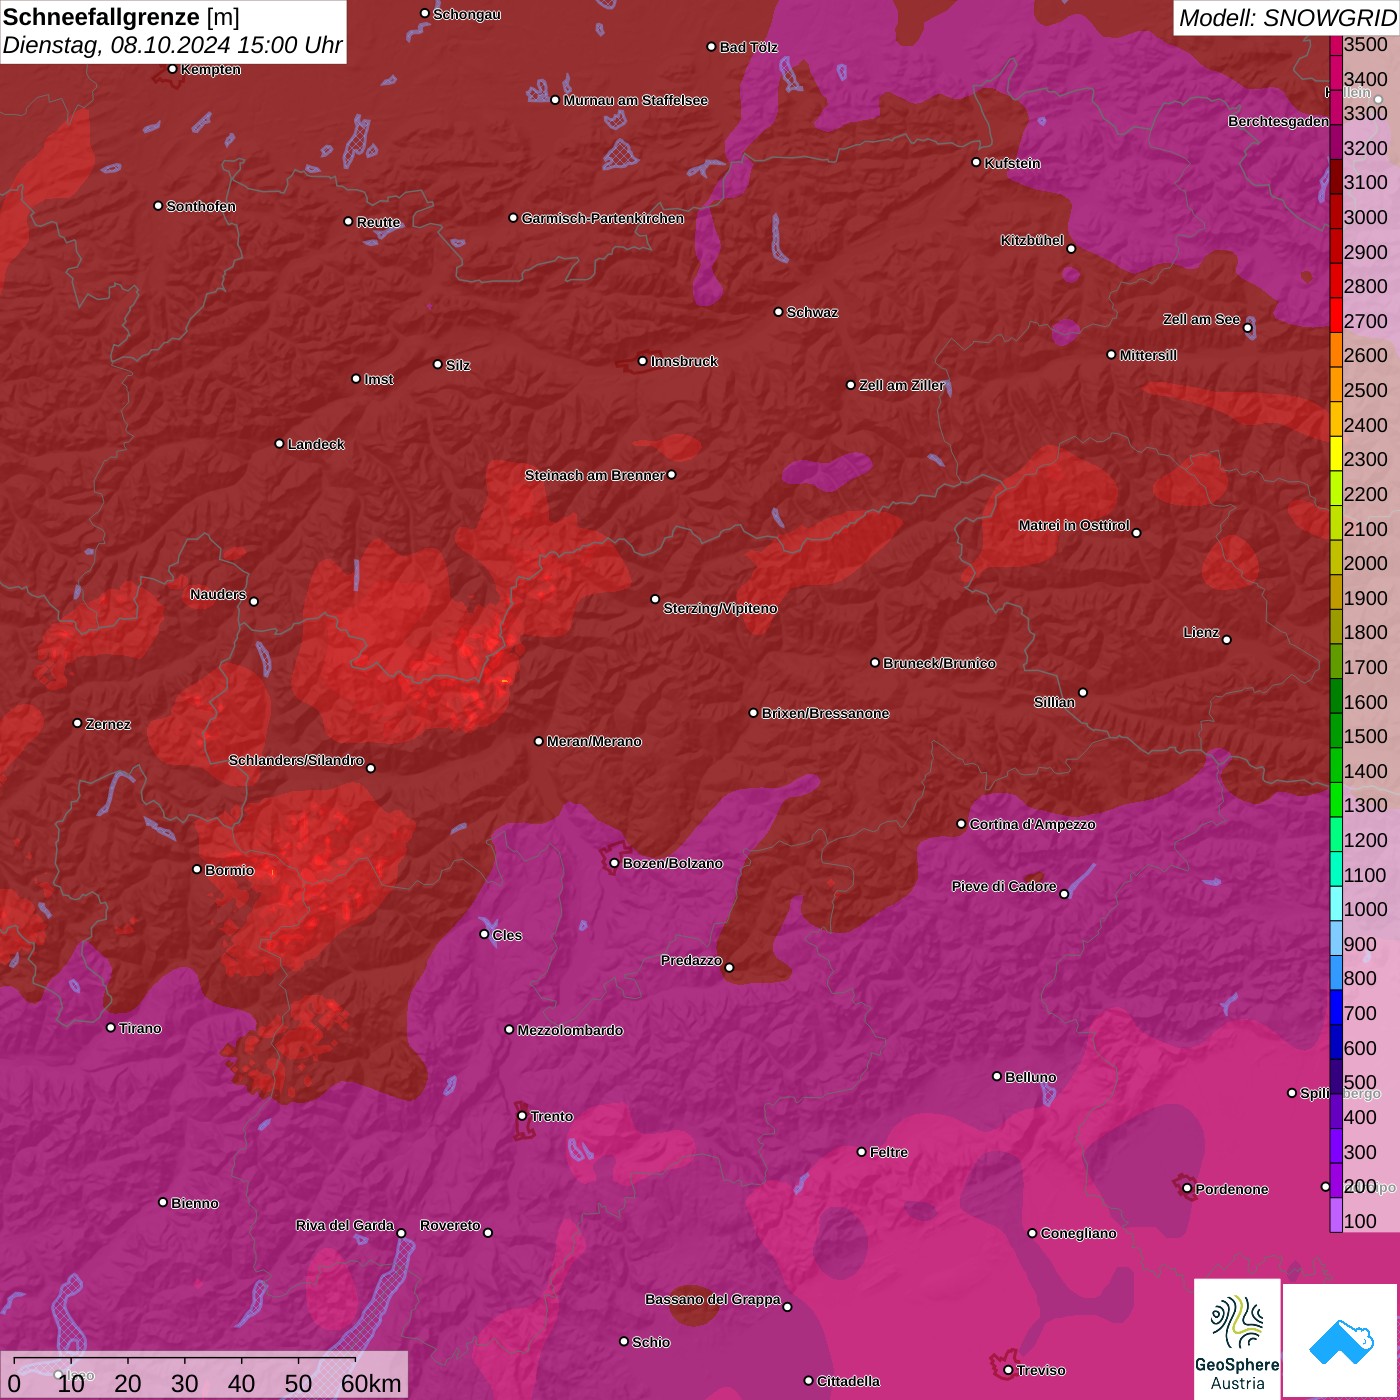Click the Garmisch-Partenkirchen label
The image size is (1400, 1400).
point(603,218)
